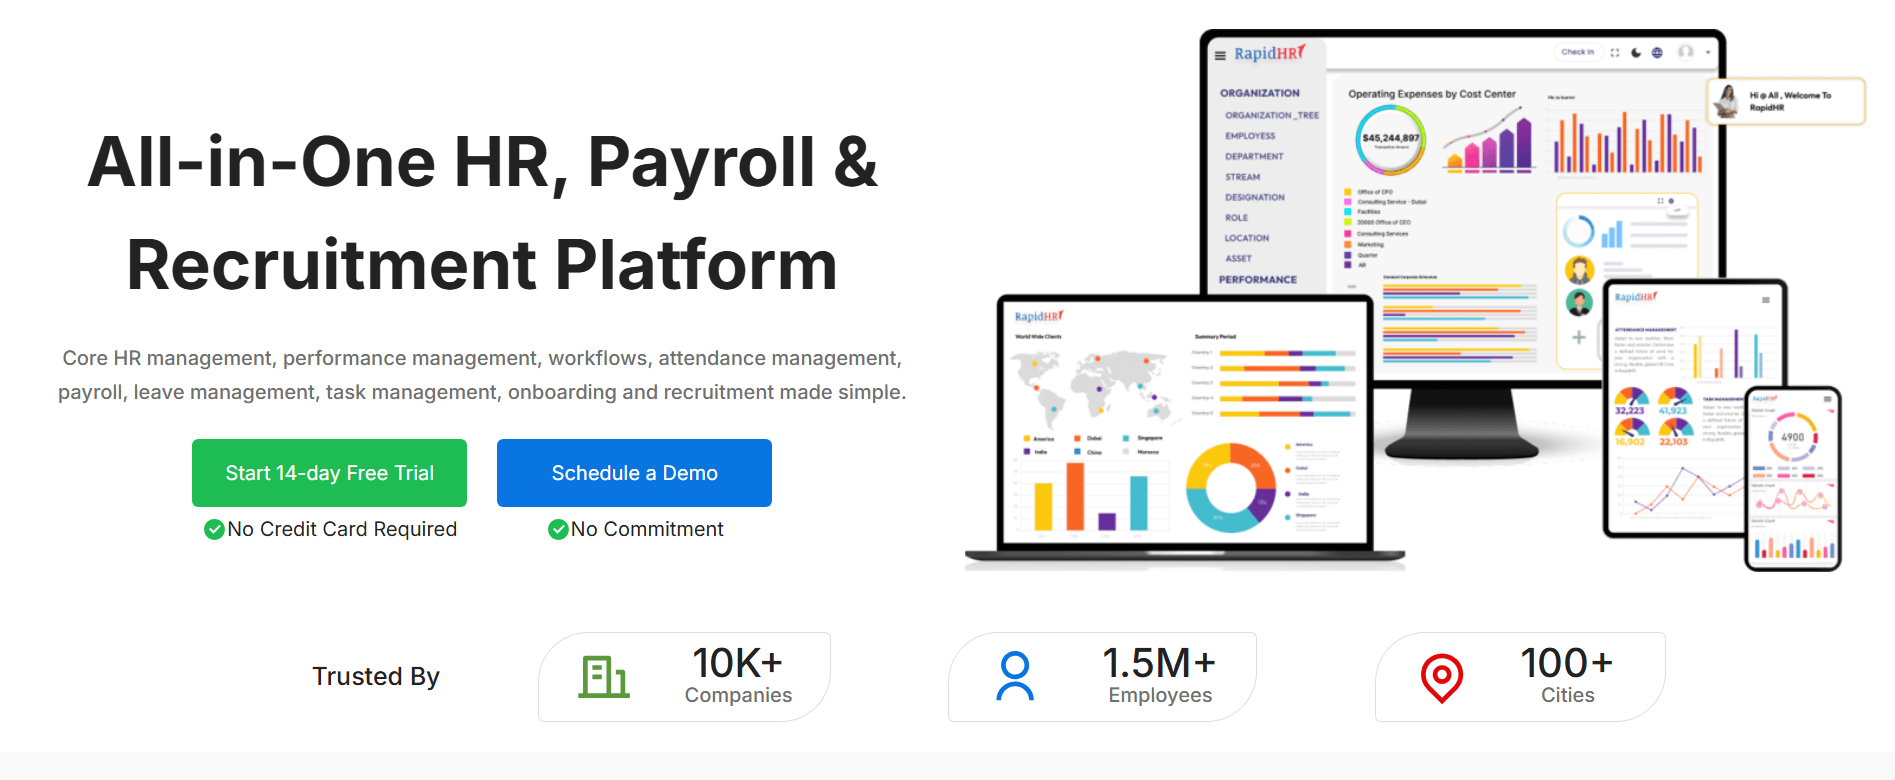The image size is (1895, 780).
Task: Toggle dark mode with the moon icon
Action: [x=1636, y=53]
